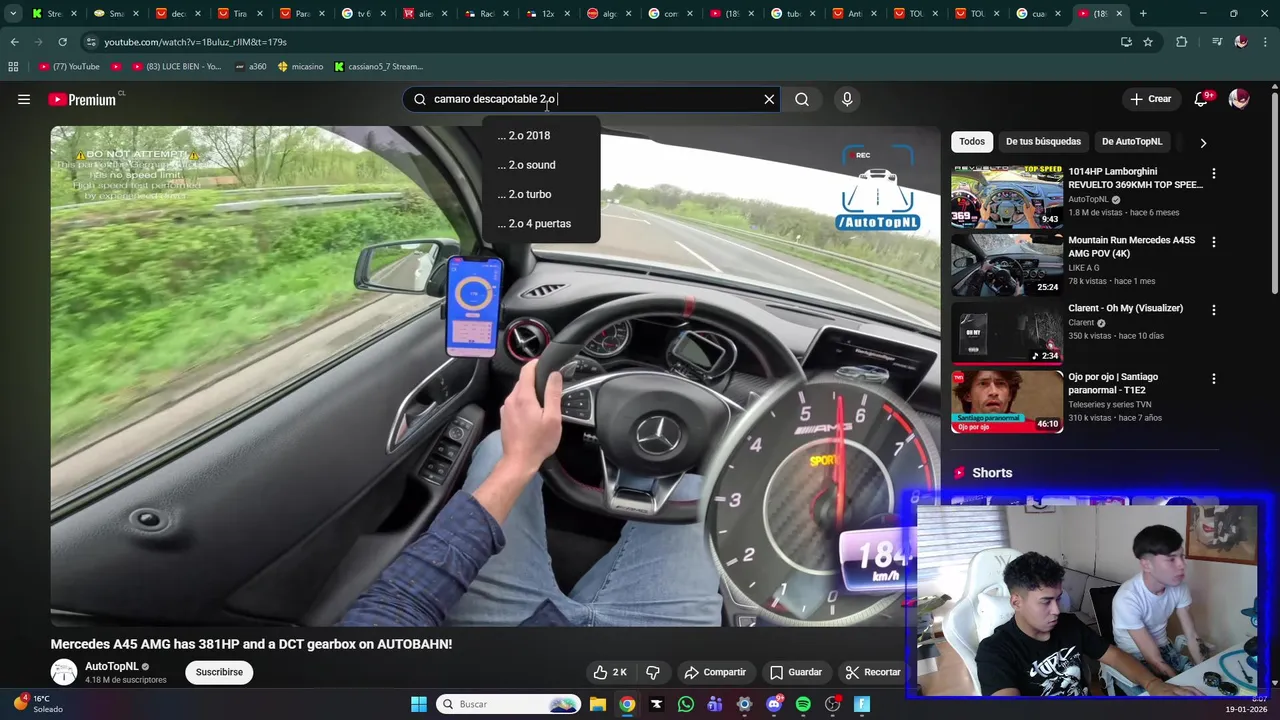Open a new browser tab with plus
The width and height of the screenshot is (1280, 720).
(1143, 13)
